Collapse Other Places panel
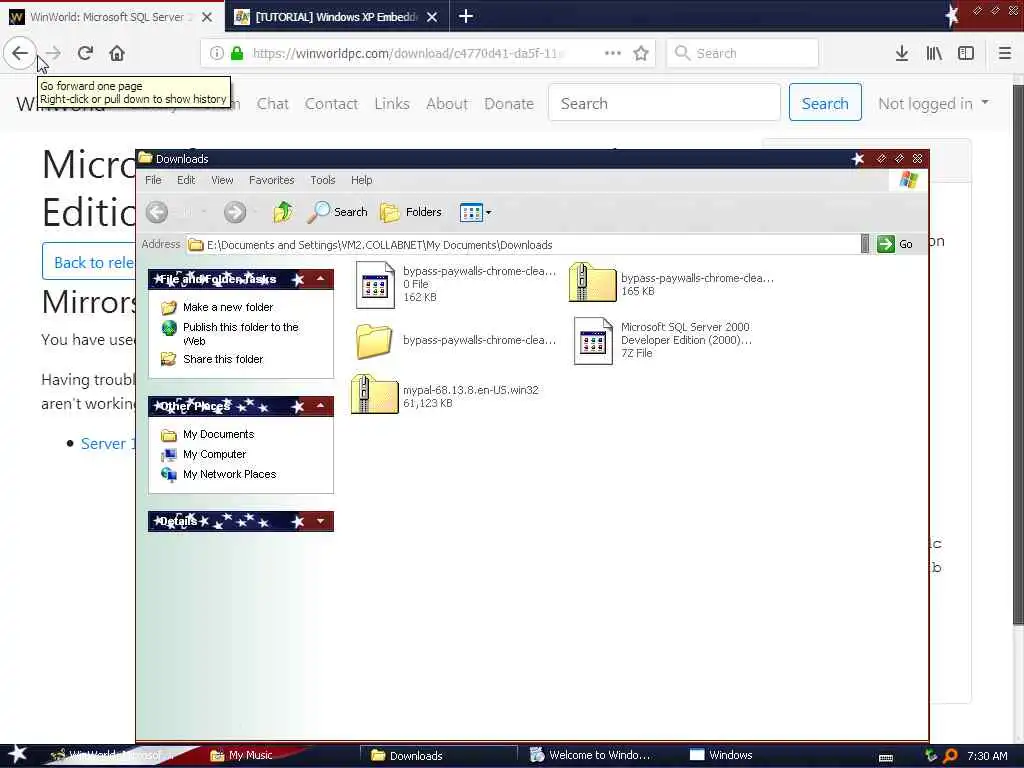 click(x=321, y=406)
